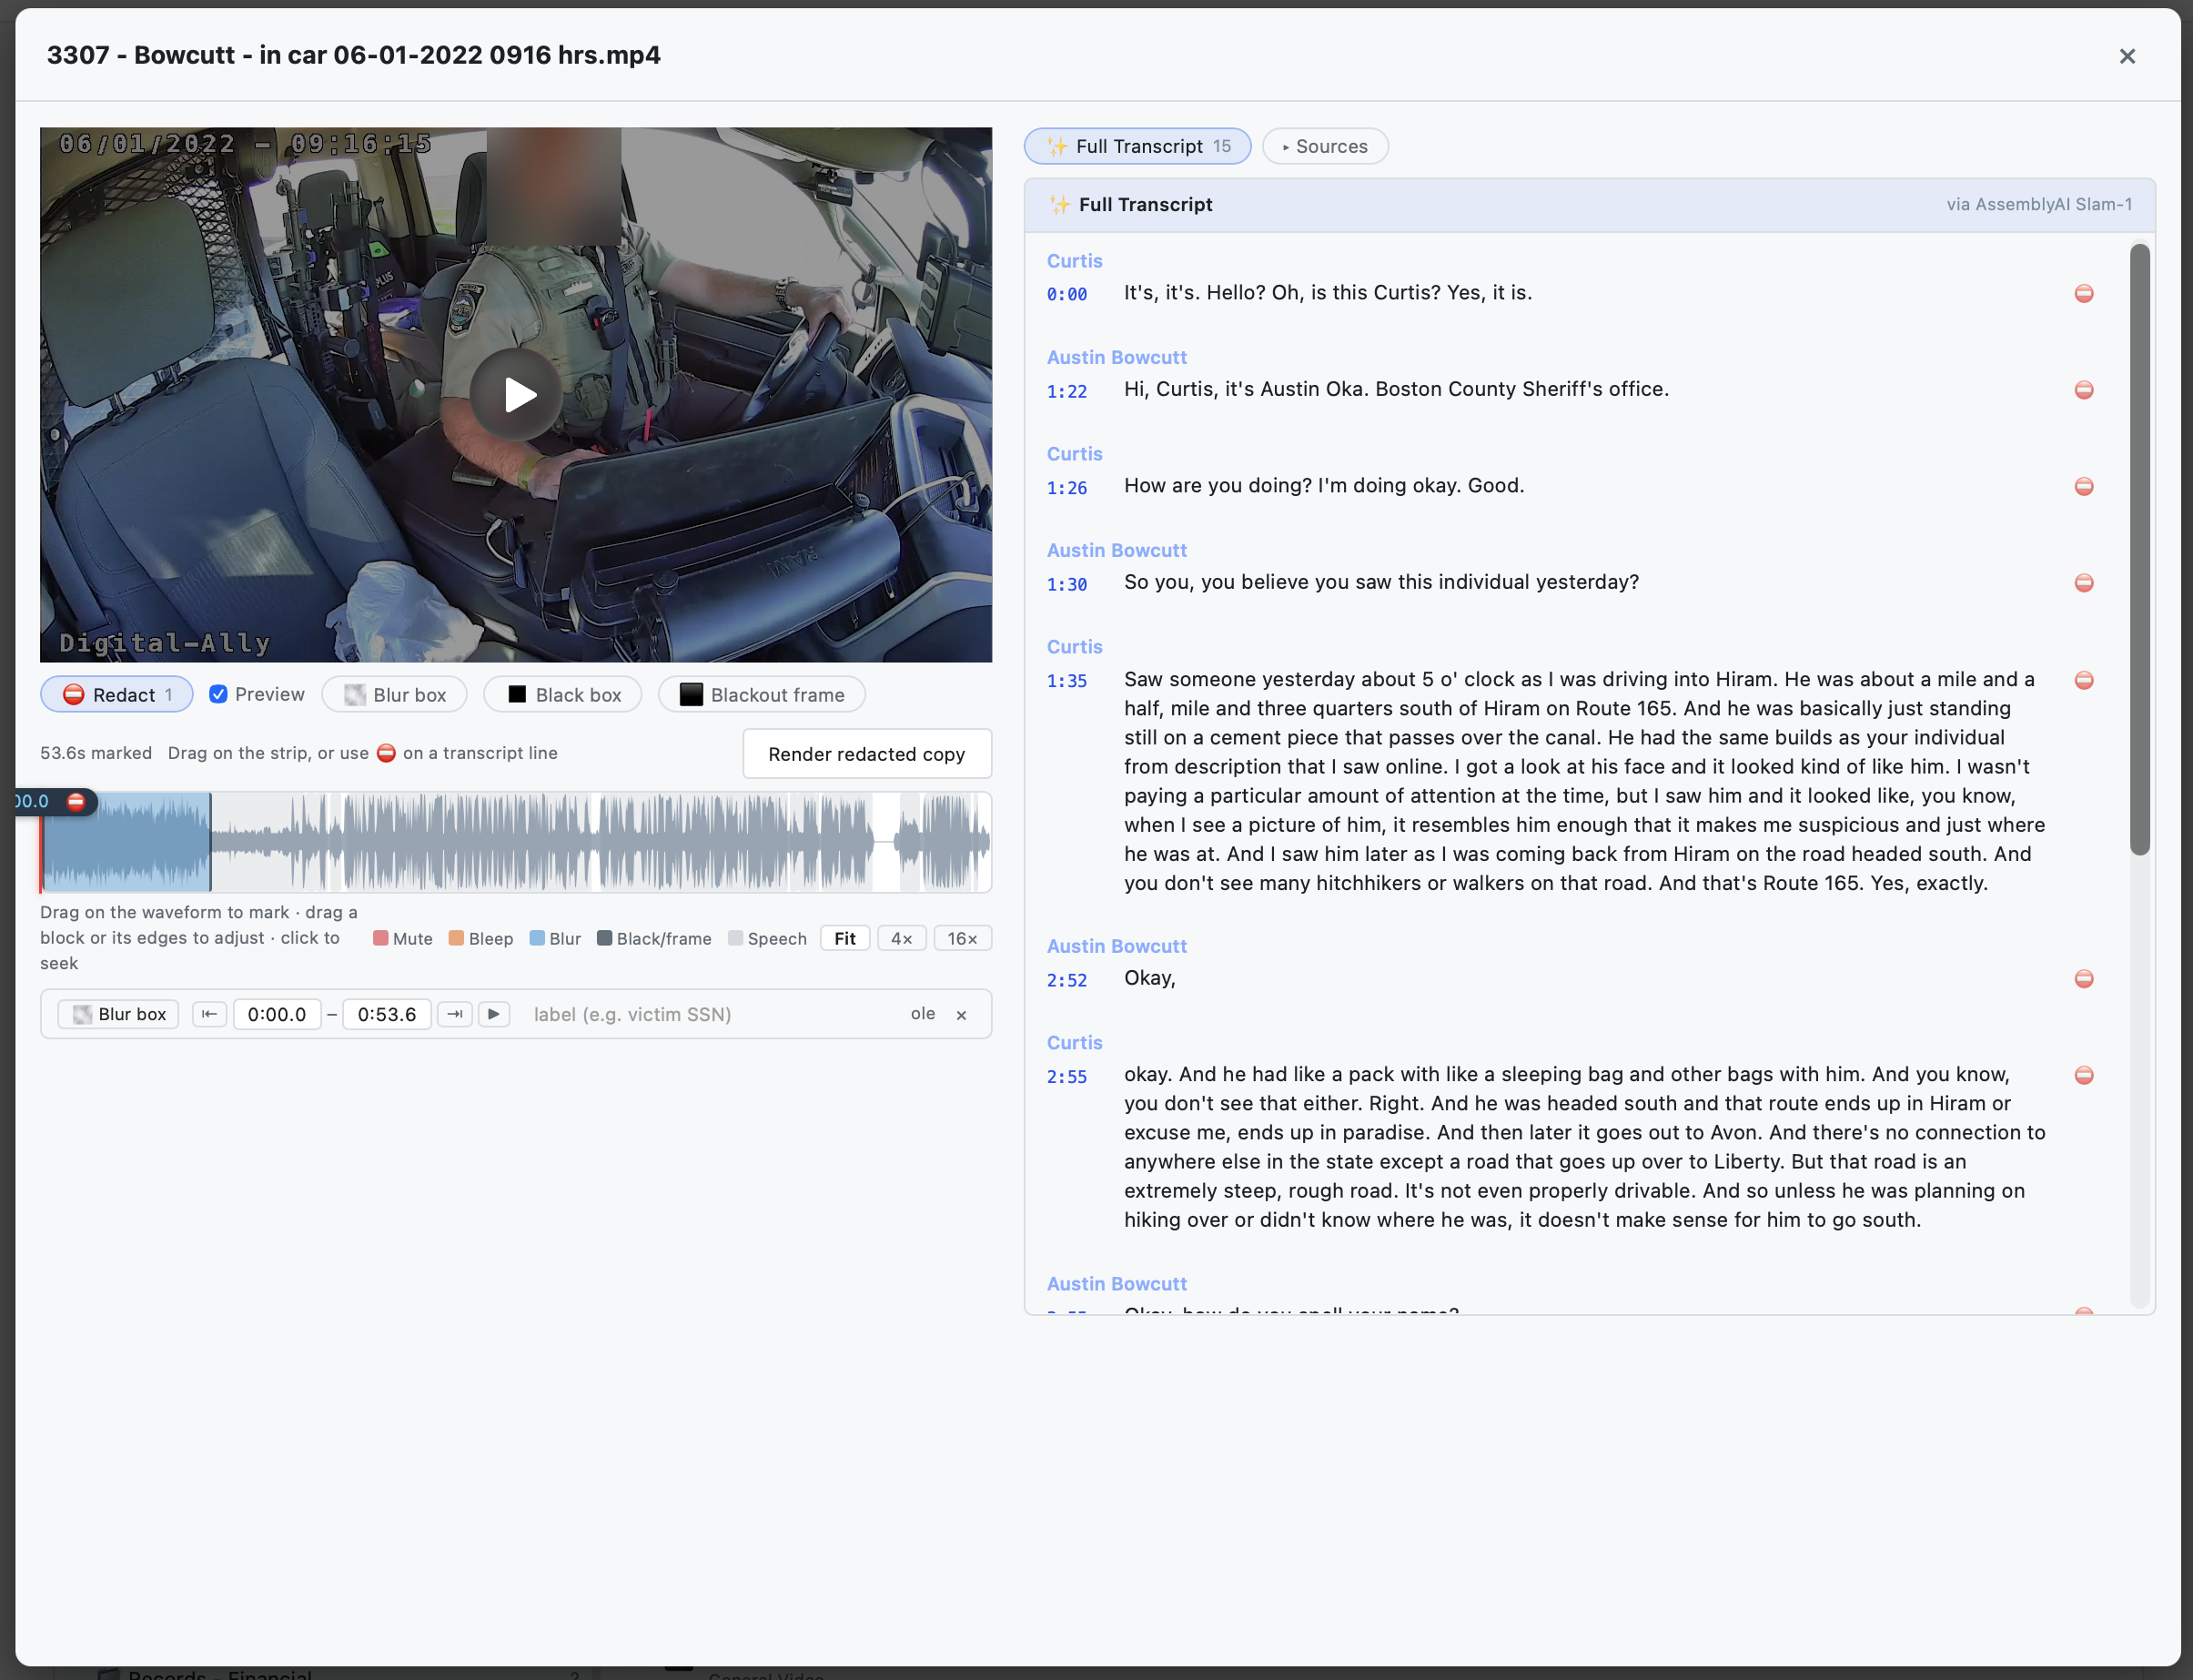Click the first Curtis speaker label
The image size is (2193, 1680).
(1074, 261)
